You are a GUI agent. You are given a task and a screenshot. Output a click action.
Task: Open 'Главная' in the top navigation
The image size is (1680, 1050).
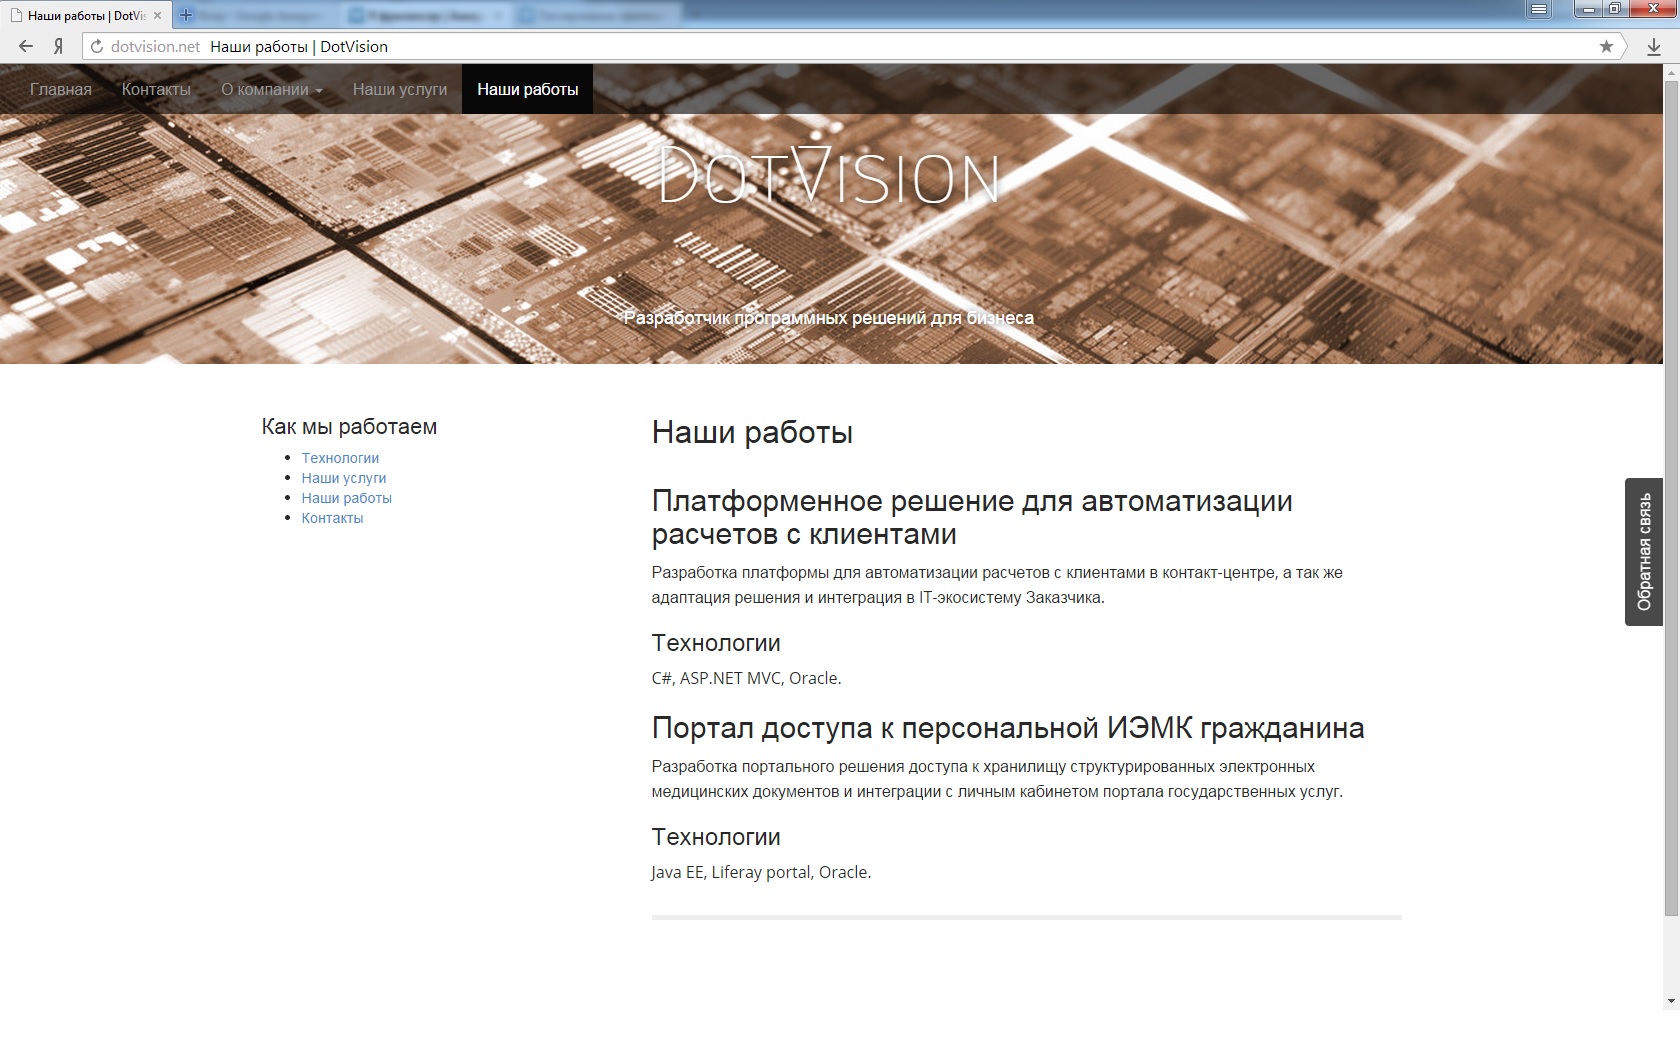(x=61, y=89)
